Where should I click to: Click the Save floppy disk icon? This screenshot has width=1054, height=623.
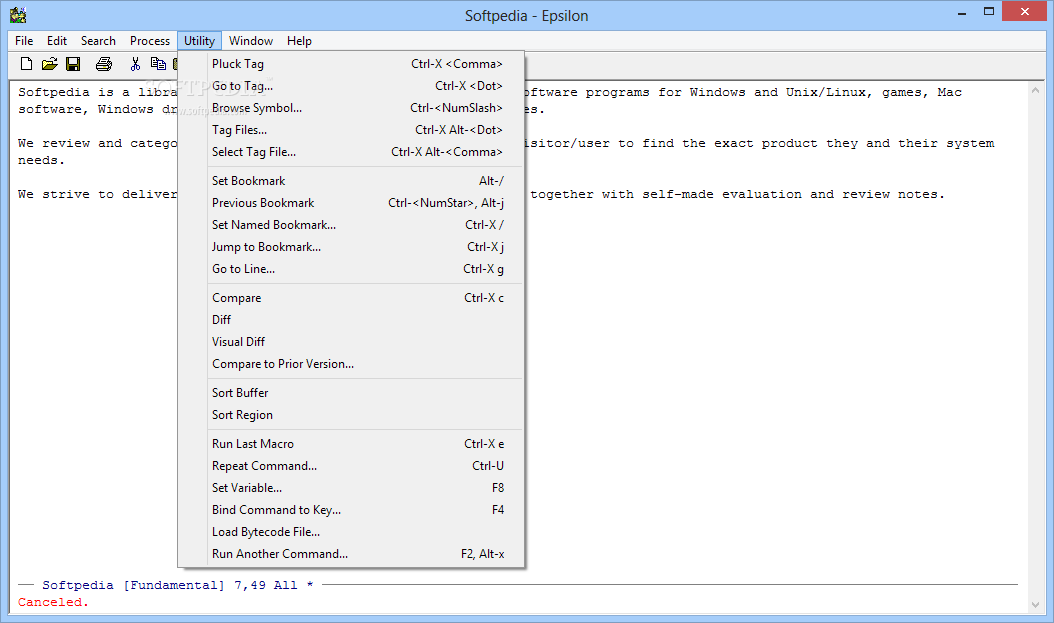[73, 64]
